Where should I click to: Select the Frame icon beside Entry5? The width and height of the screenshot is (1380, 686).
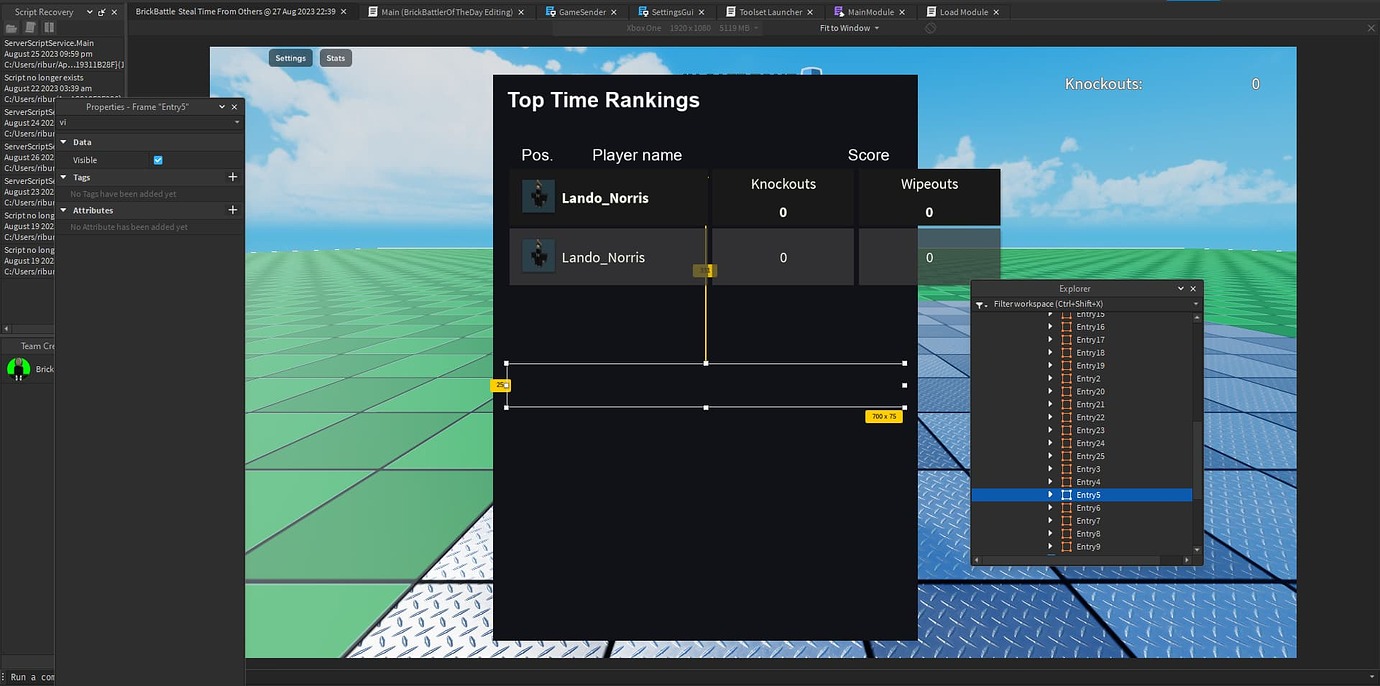pos(1066,494)
